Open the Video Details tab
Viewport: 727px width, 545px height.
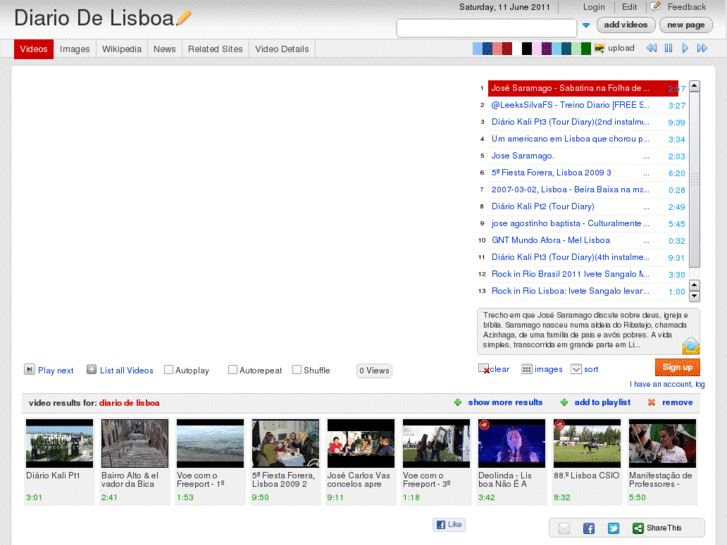tap(282, 49)
